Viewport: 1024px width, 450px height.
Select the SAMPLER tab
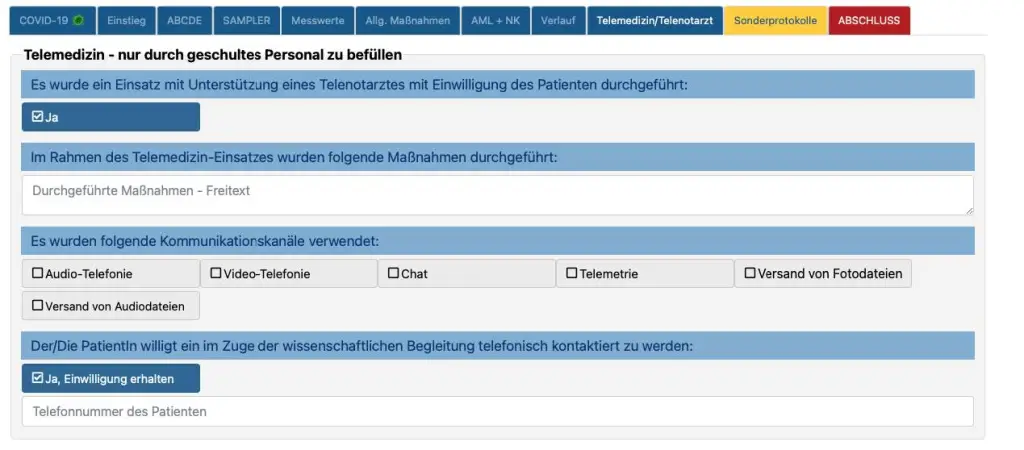[246, 20]
